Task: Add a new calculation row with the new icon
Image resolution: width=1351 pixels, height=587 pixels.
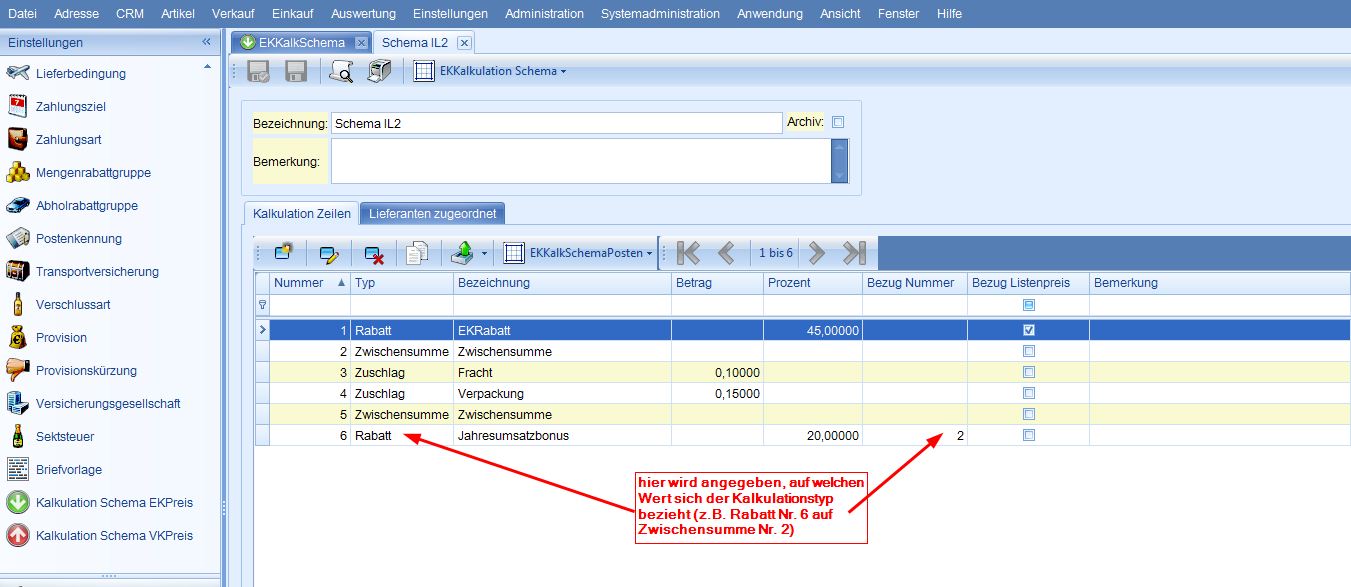Action: (283, 253)
